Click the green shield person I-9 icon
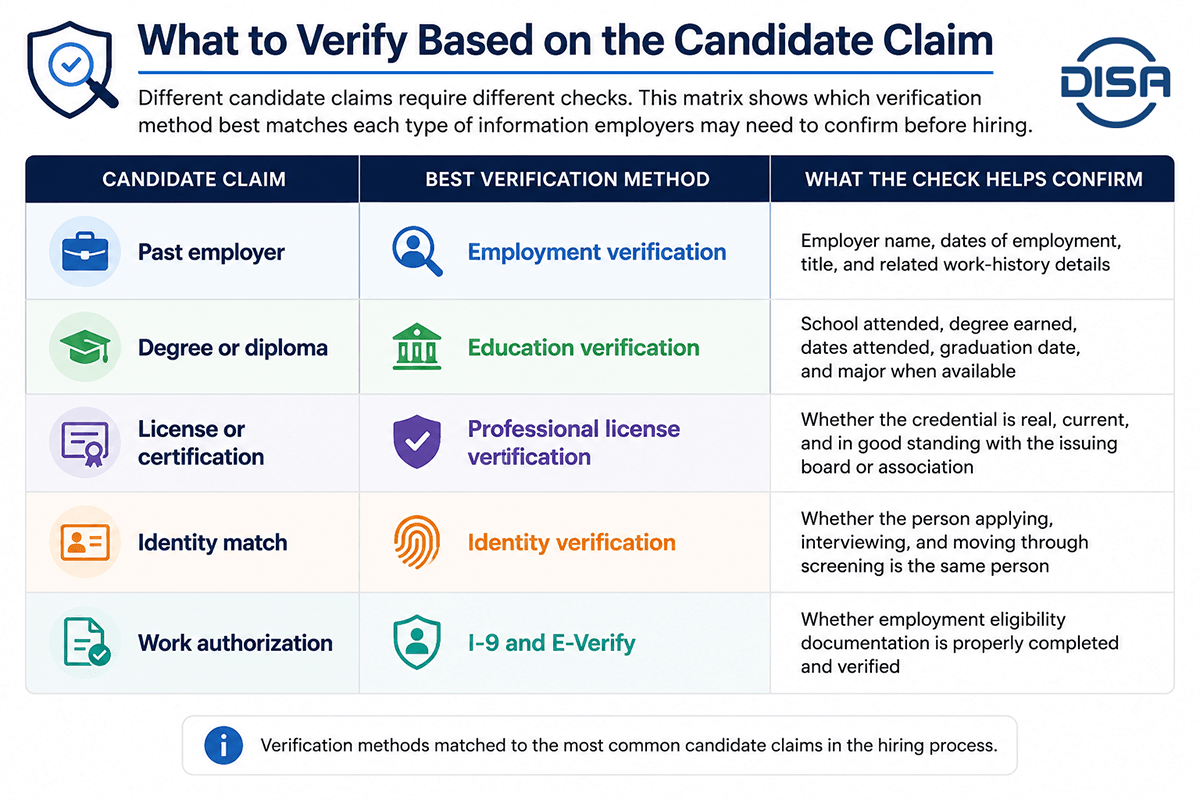The image size is (1200, 800). (417, 642)
